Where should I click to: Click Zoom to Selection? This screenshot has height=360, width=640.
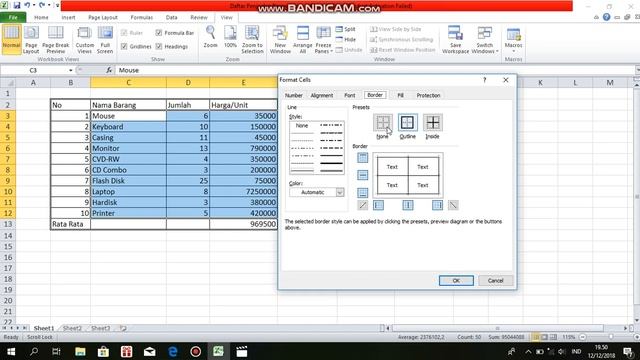click(x=252, y=39)
